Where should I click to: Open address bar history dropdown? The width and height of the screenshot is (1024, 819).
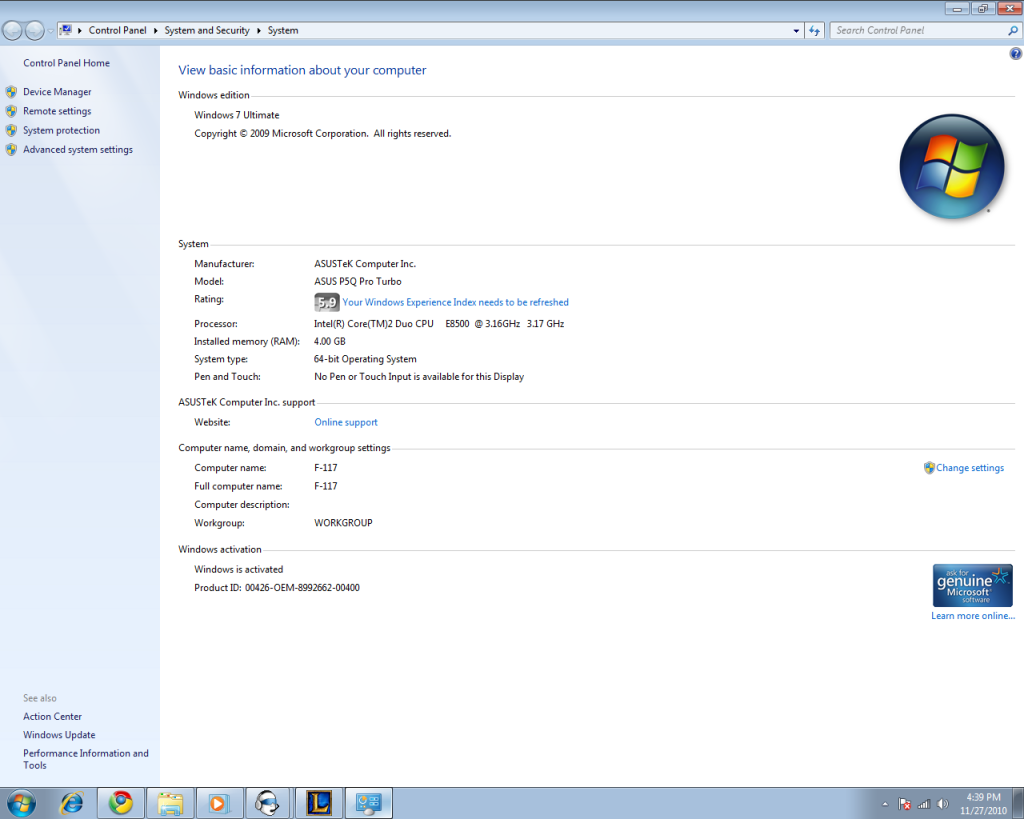pos(796,31)
